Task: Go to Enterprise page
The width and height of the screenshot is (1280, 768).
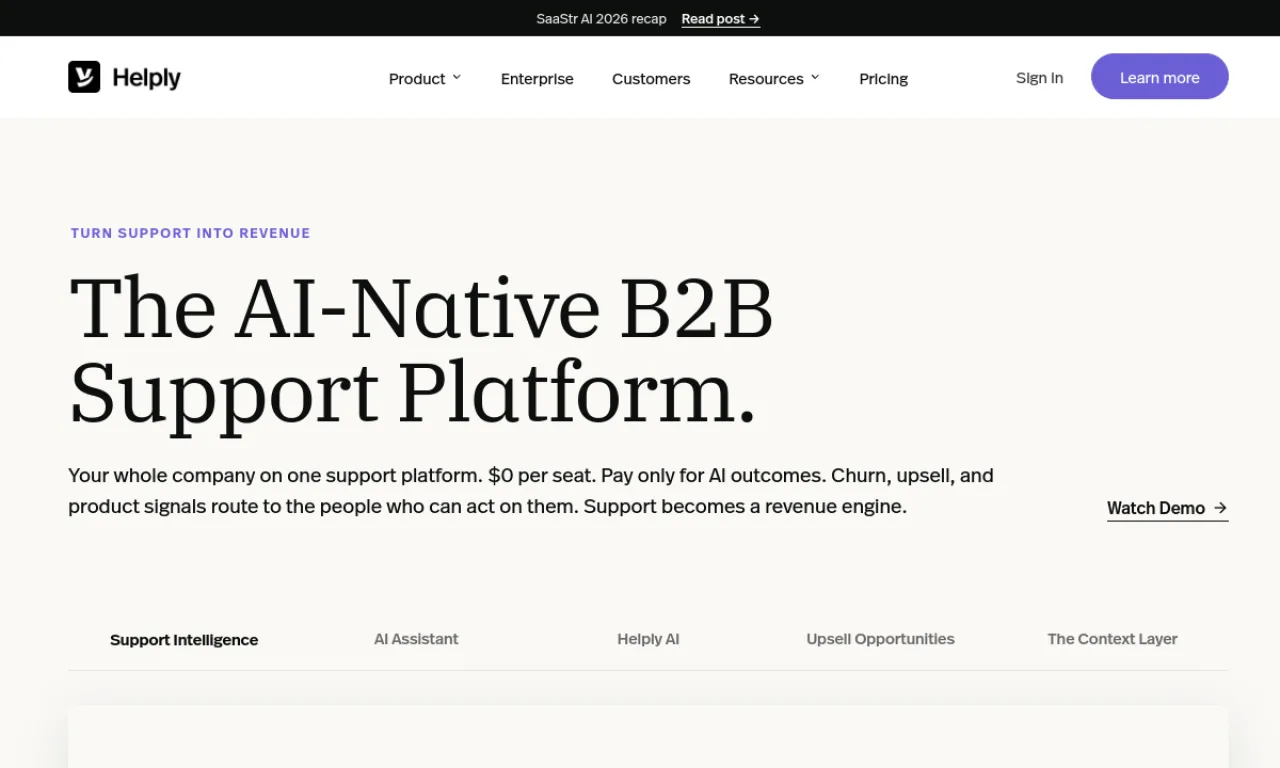Action: pyautogui.click(x=537, y=79)
